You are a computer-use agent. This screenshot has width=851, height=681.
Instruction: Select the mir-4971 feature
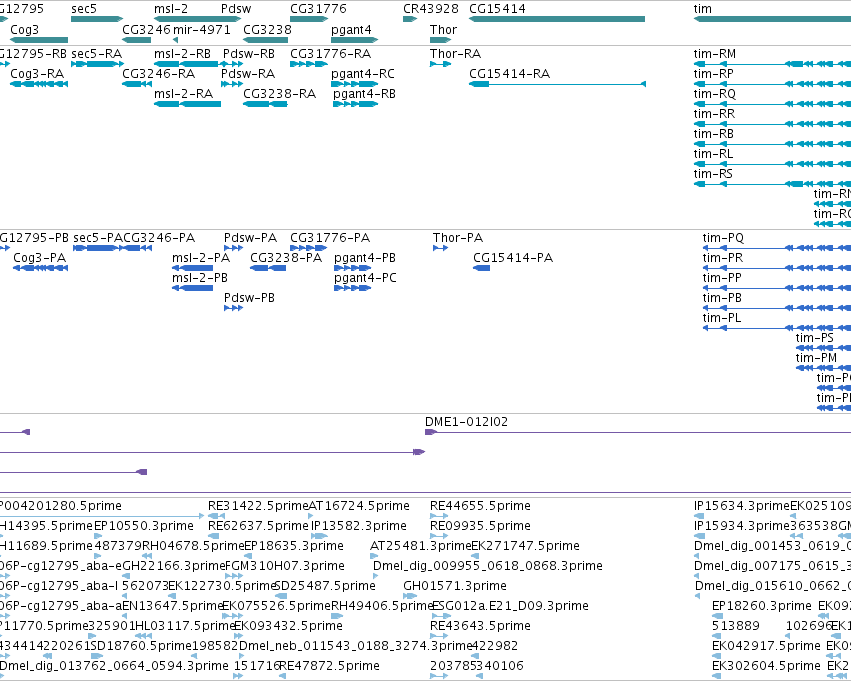coord(175,40)
